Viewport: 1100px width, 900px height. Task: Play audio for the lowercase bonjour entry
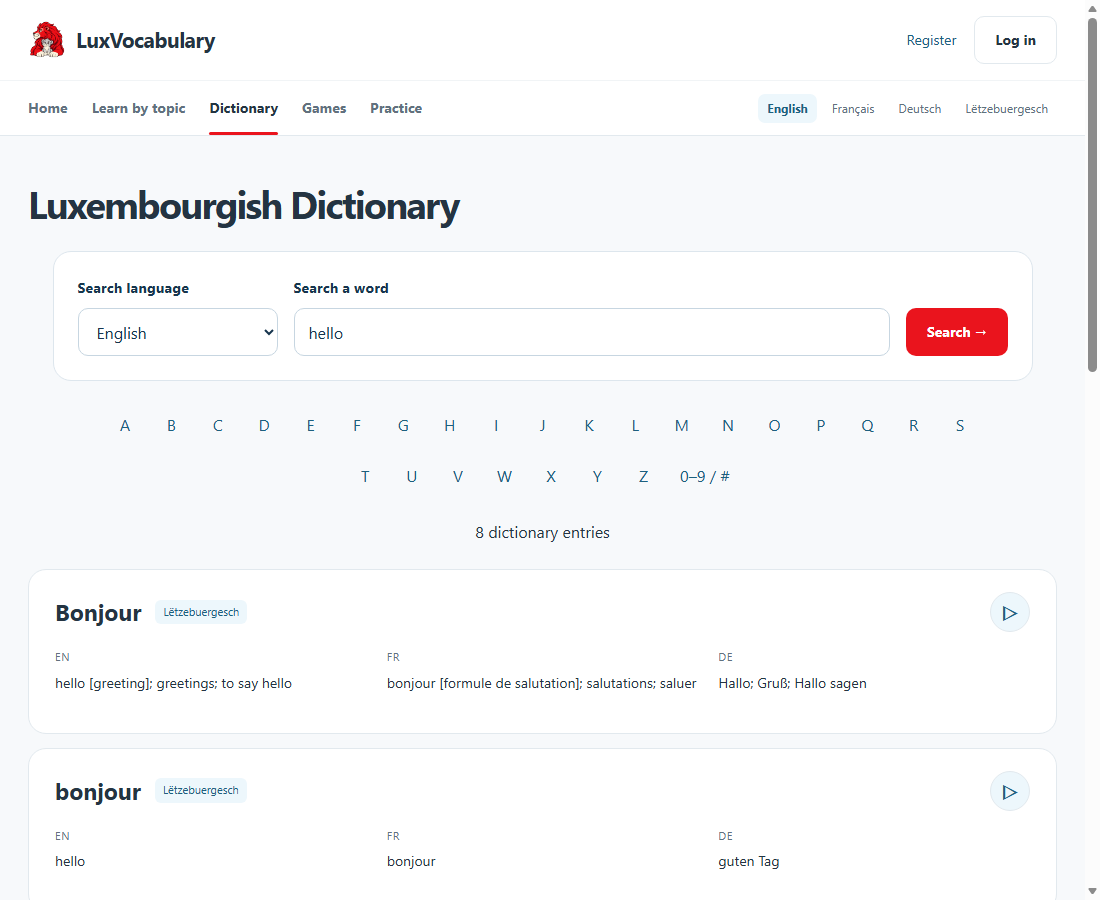click(x=1010, y=792)
